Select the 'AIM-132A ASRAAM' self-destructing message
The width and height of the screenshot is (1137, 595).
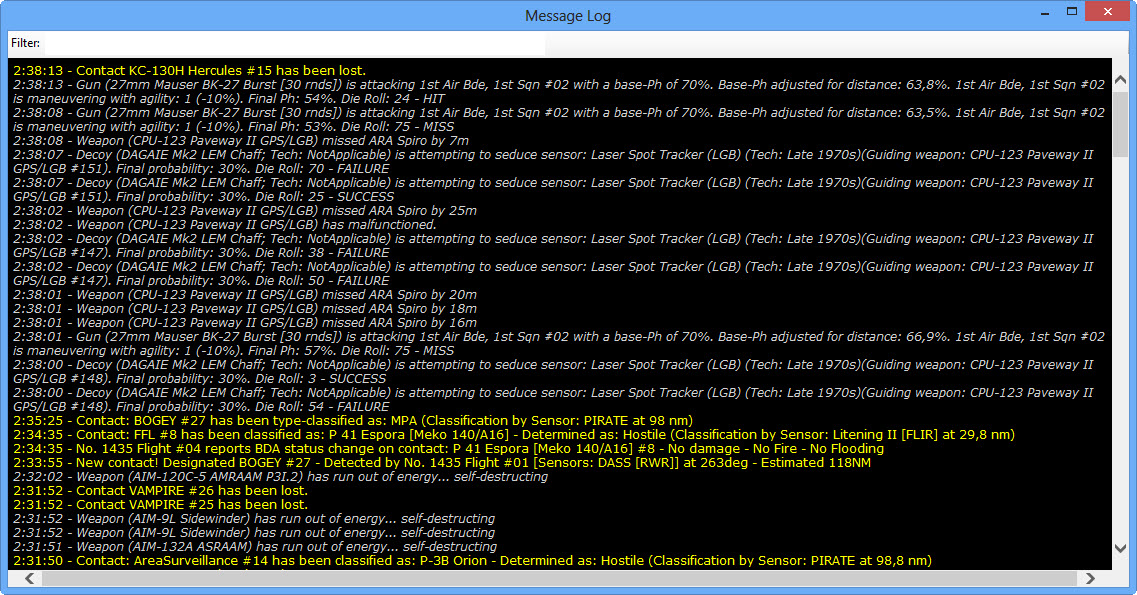click(x=255, y=547)
